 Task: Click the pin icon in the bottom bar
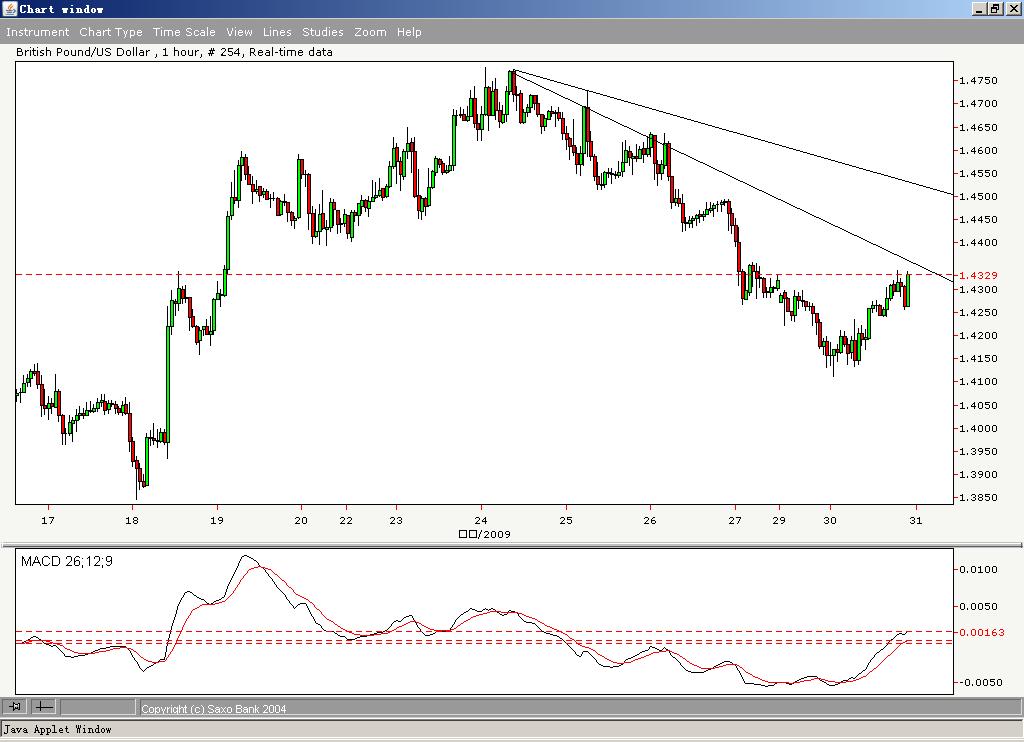14,706
